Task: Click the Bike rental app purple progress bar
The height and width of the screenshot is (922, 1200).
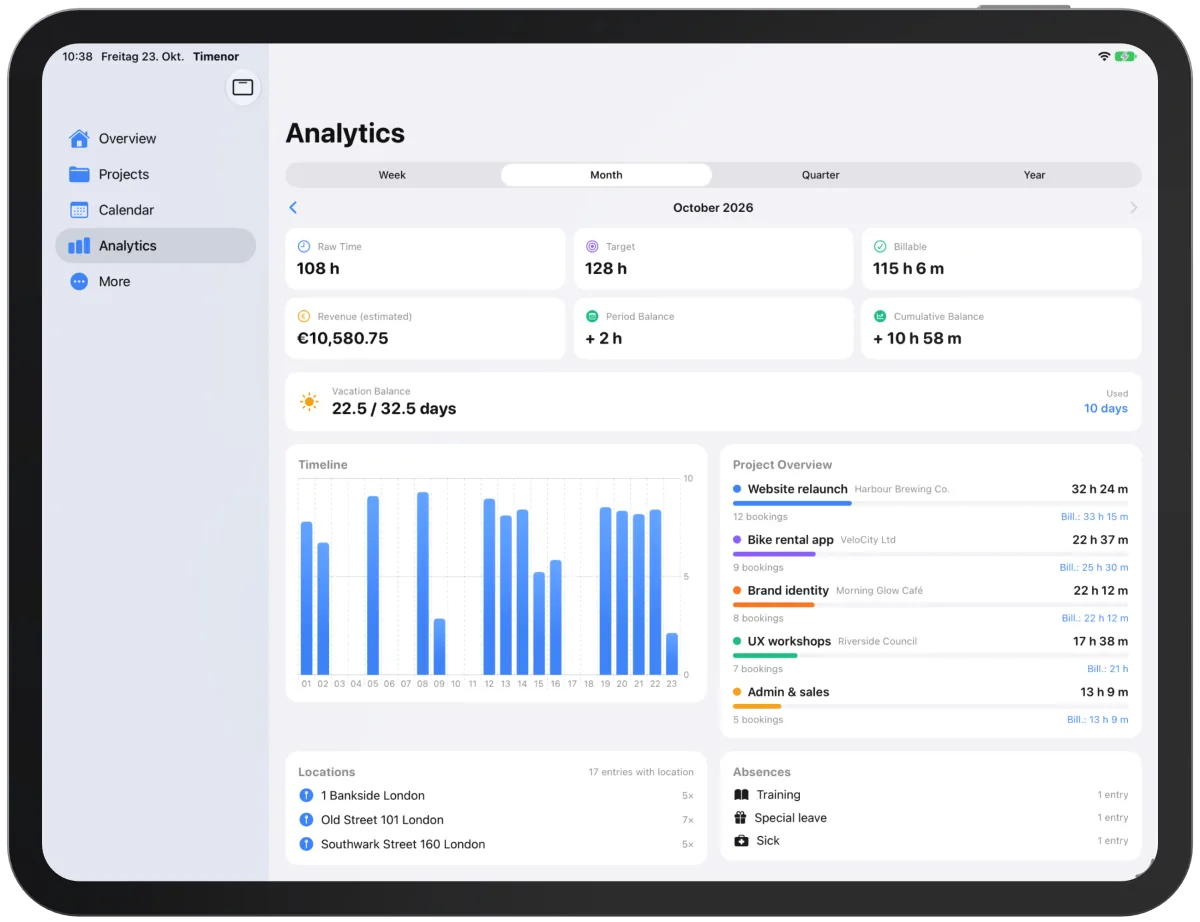Action: [774, 554]
